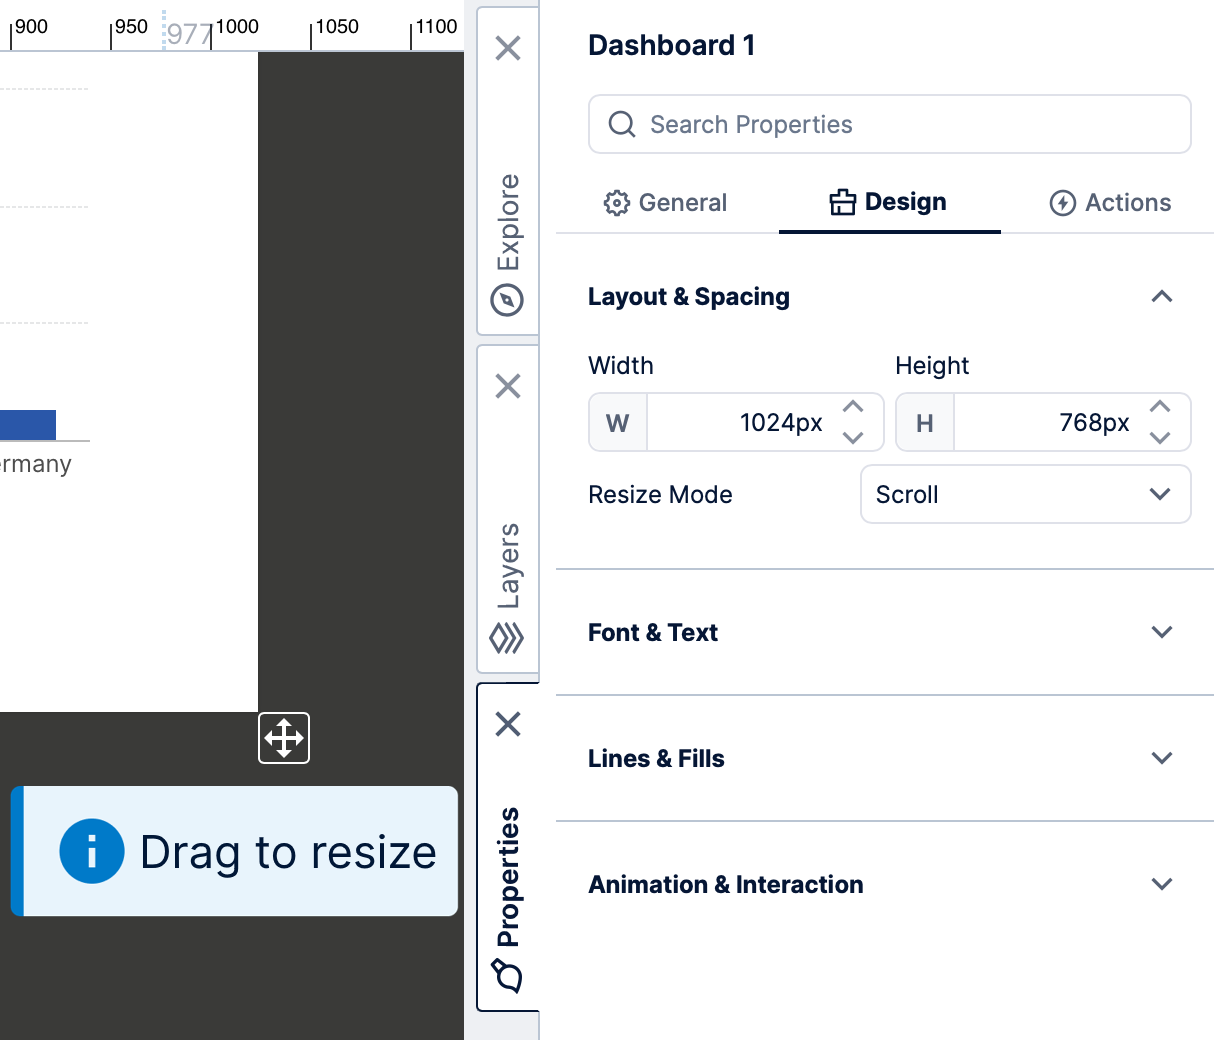Close the Properties side panel tab
This screenshot has width=1214, height=1040.
[x=508, y=724]
